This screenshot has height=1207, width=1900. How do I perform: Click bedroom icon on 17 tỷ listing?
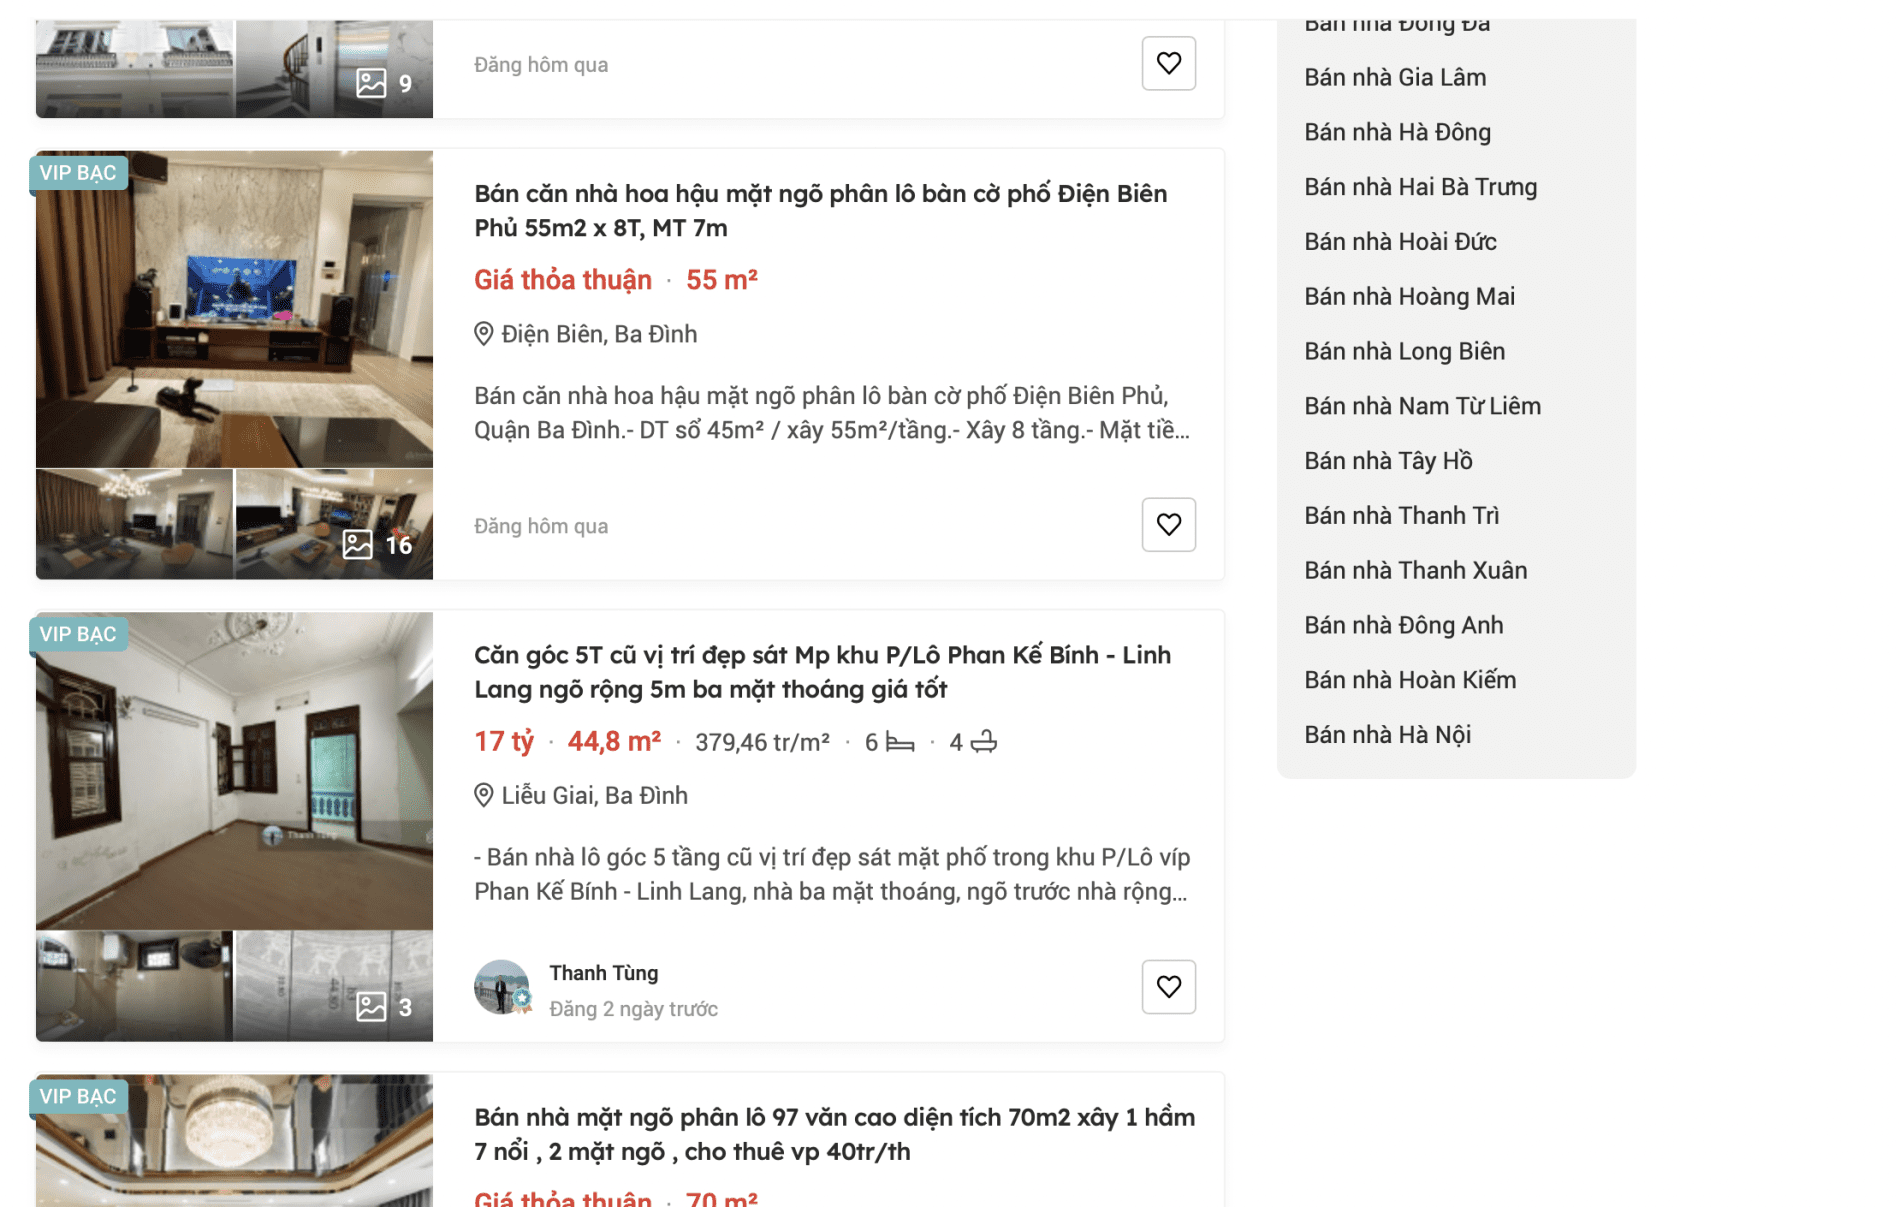click(x=900, y=742)
